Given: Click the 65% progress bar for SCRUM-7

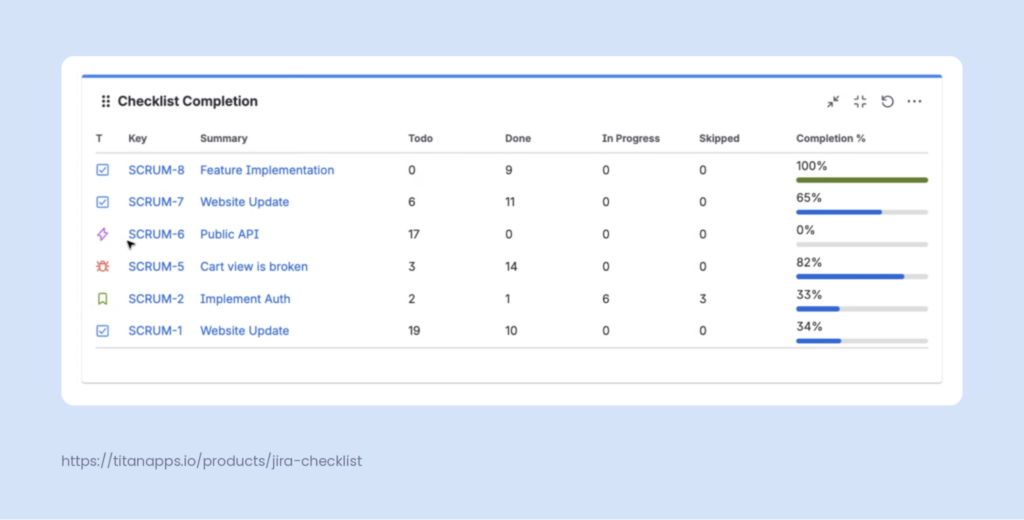Looking at the screenshot, I should pos(862,212).
